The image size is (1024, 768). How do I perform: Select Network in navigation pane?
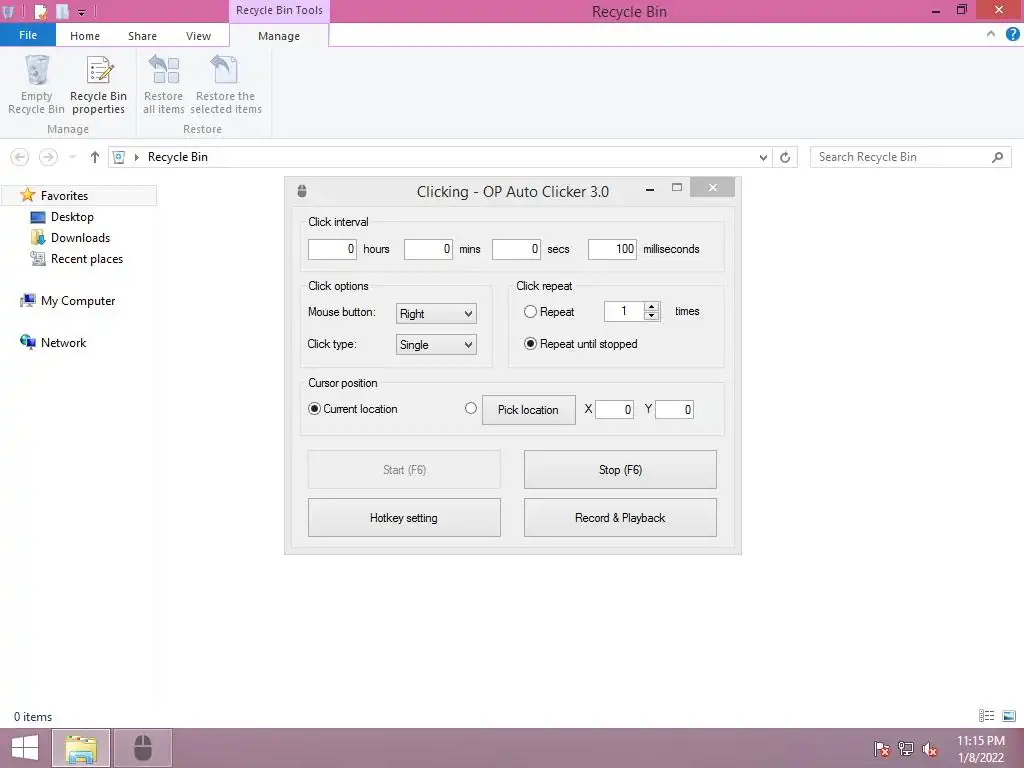click(63, 342)
